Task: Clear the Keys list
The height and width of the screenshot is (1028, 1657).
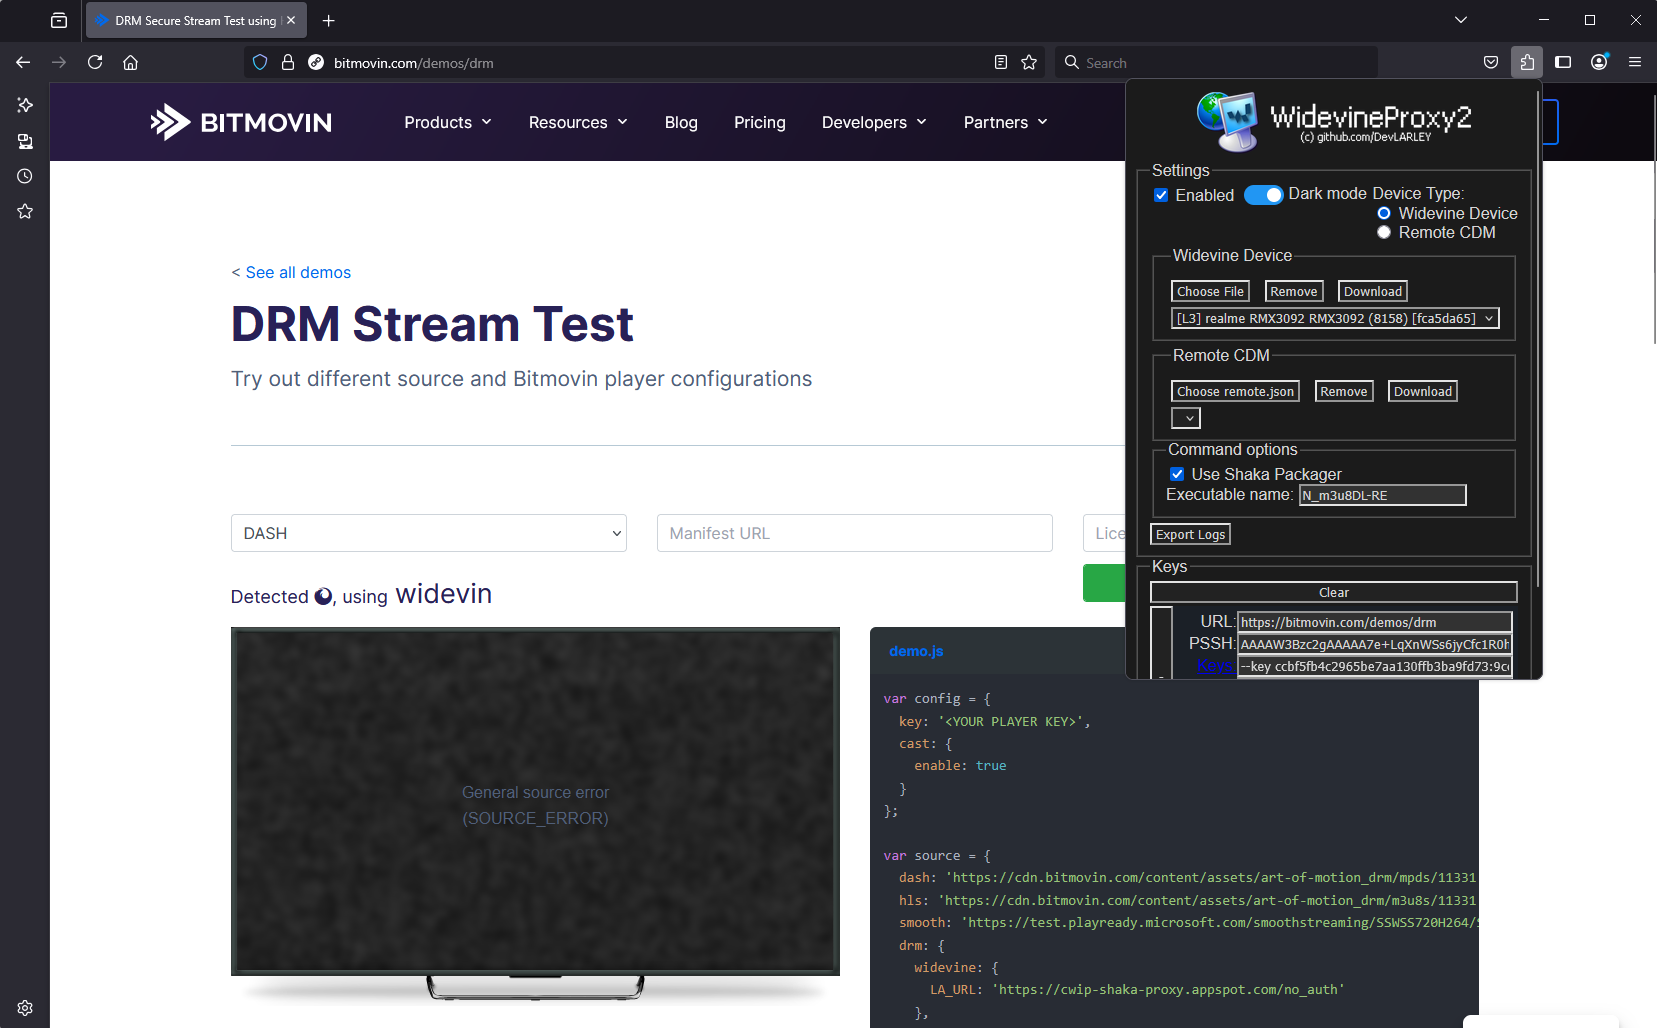Action: [1334, 592]
